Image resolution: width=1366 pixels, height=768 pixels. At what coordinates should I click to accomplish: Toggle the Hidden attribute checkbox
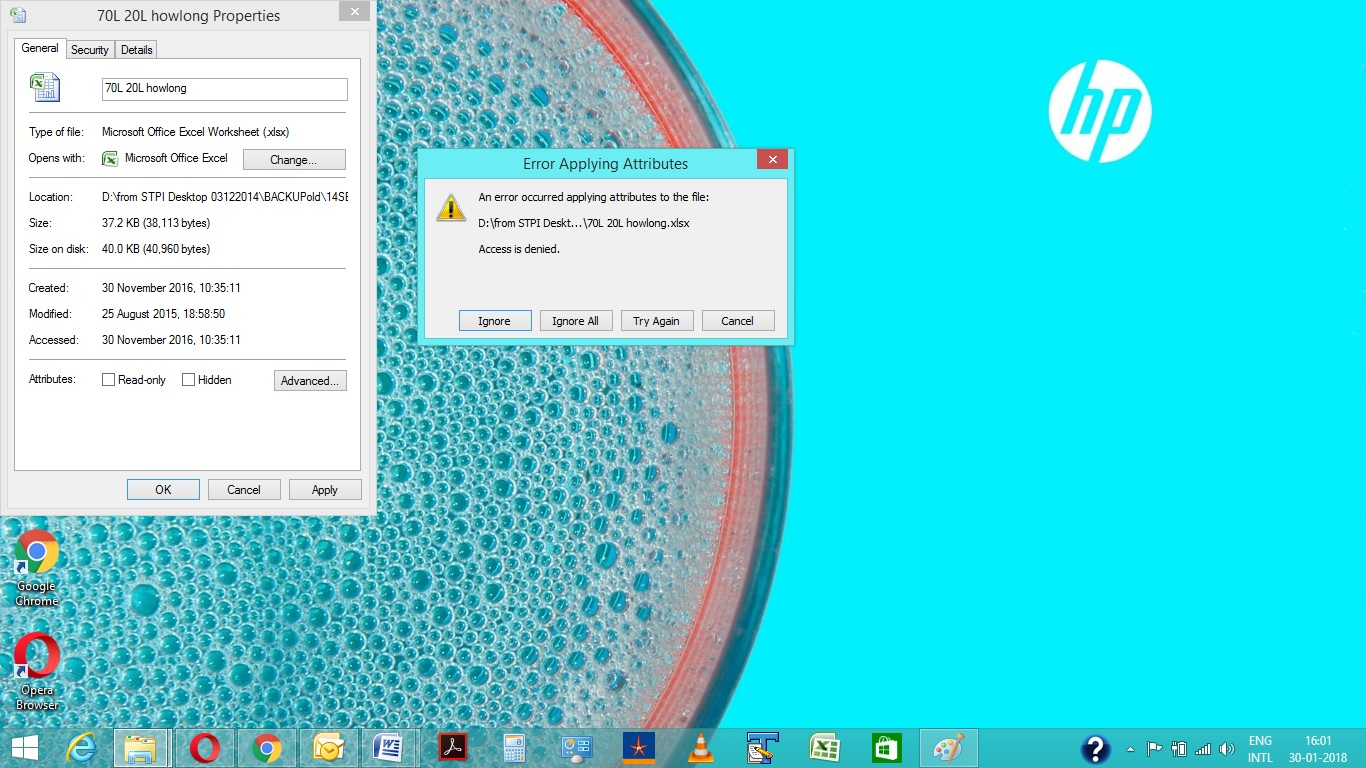(188, 380)
